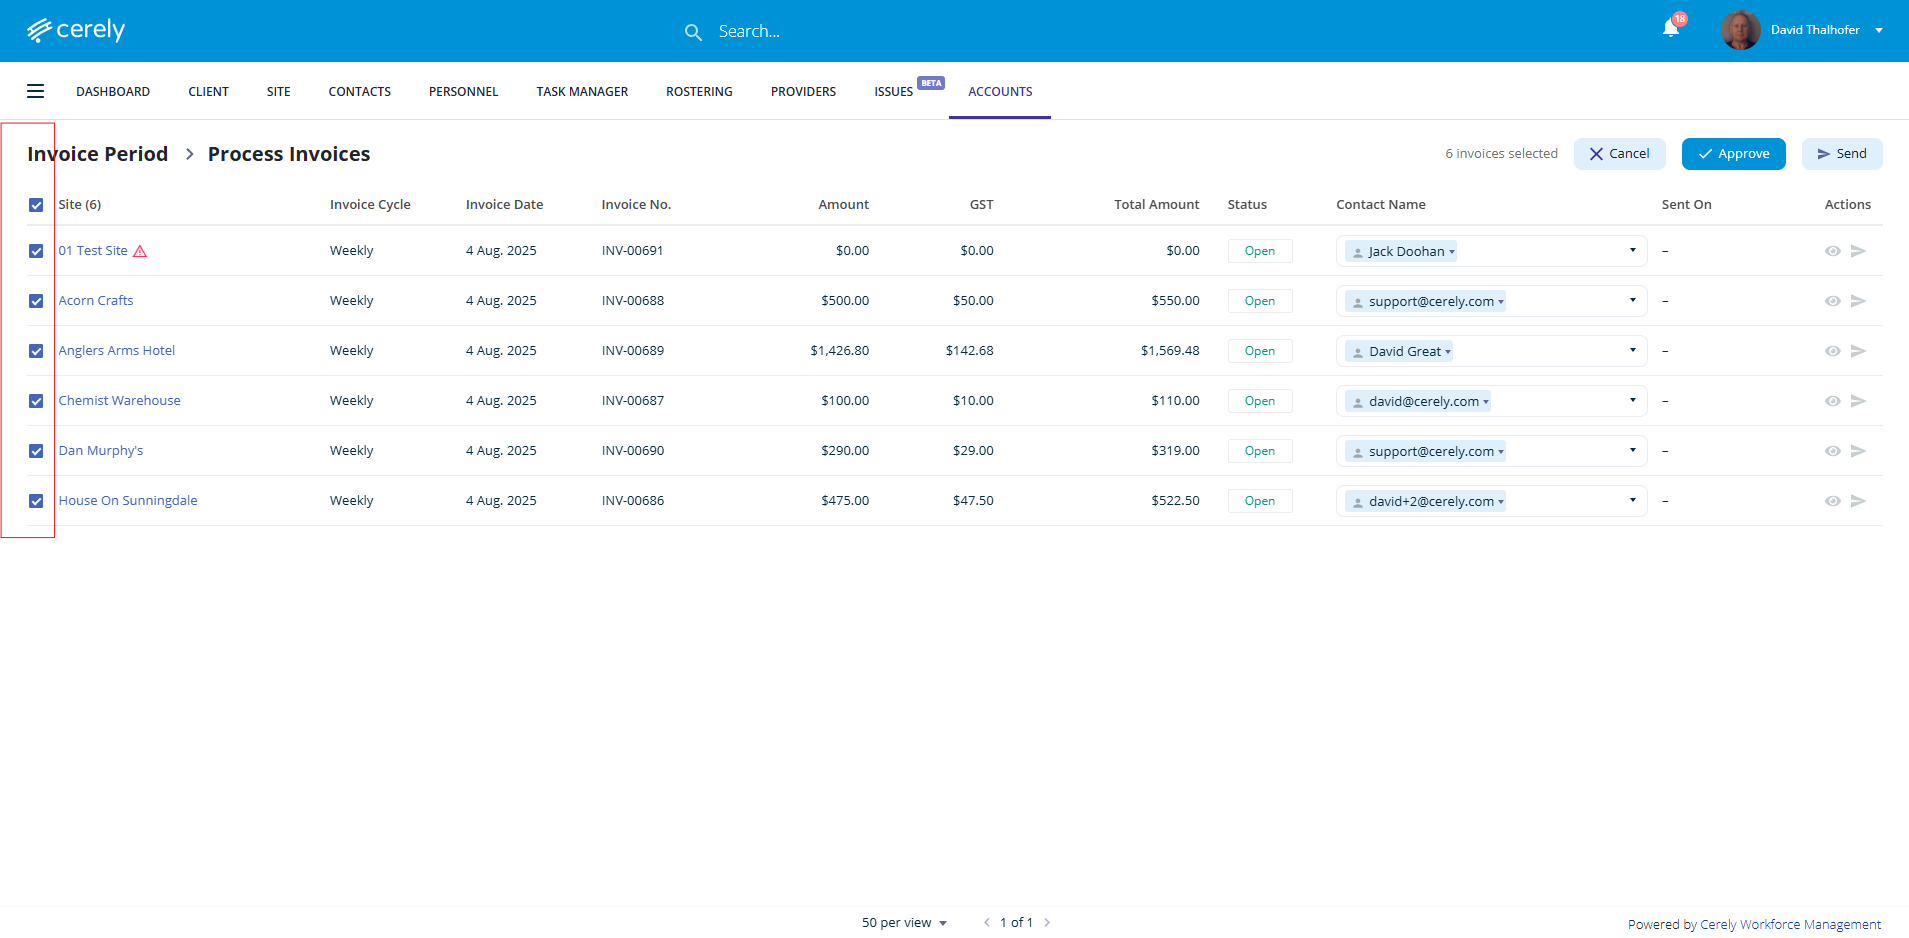Send Dan Murphy's invoice with paper plane icon
The image size is (1909, 938).
[1858, 451]
